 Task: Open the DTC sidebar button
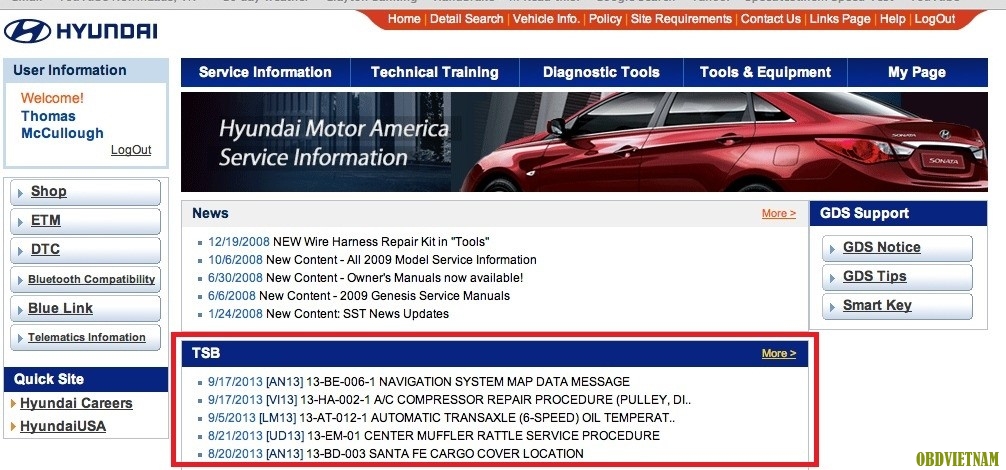pos(85,250)
